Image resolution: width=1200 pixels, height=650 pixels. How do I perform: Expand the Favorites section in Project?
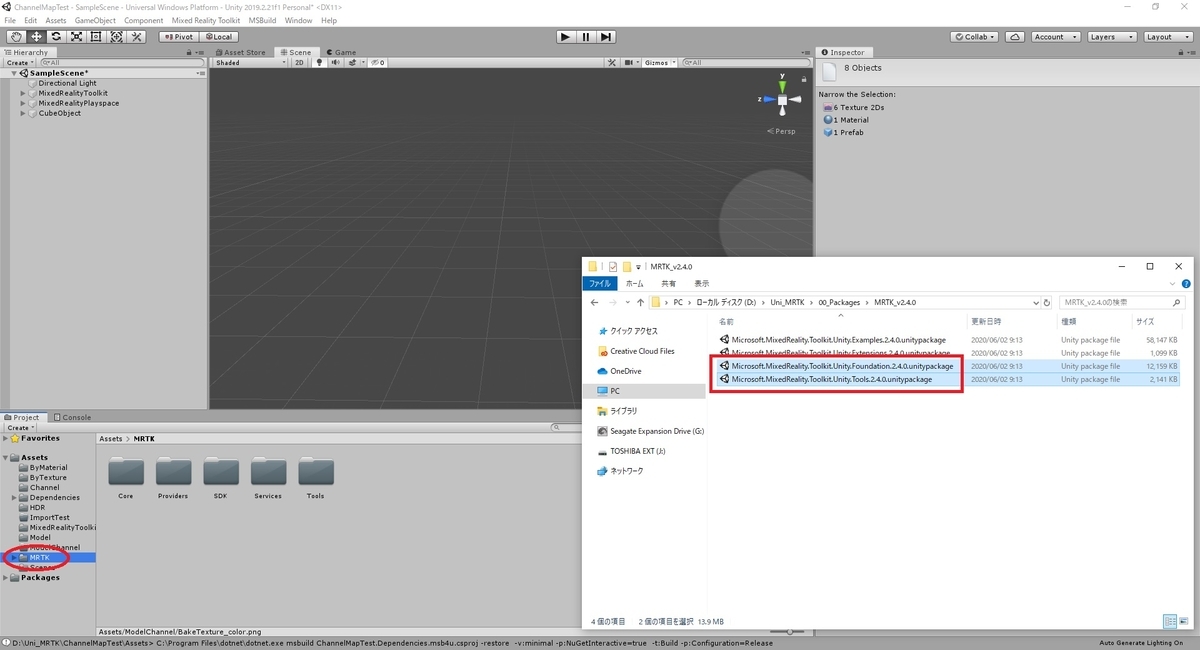6,438
